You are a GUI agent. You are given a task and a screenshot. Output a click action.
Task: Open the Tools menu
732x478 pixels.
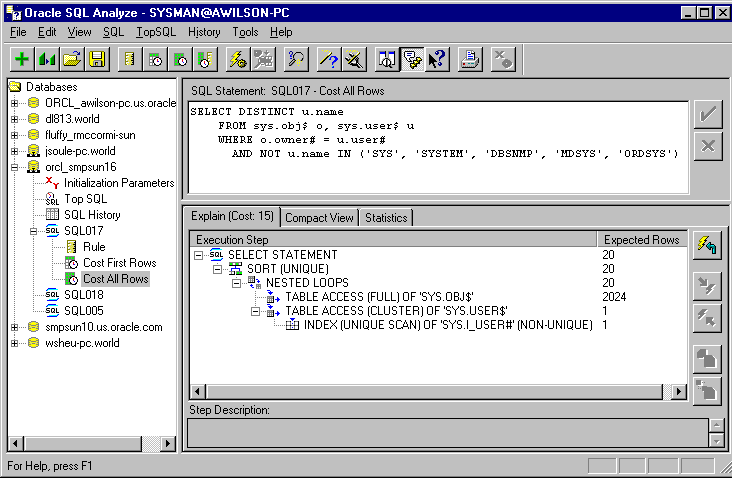245,32
